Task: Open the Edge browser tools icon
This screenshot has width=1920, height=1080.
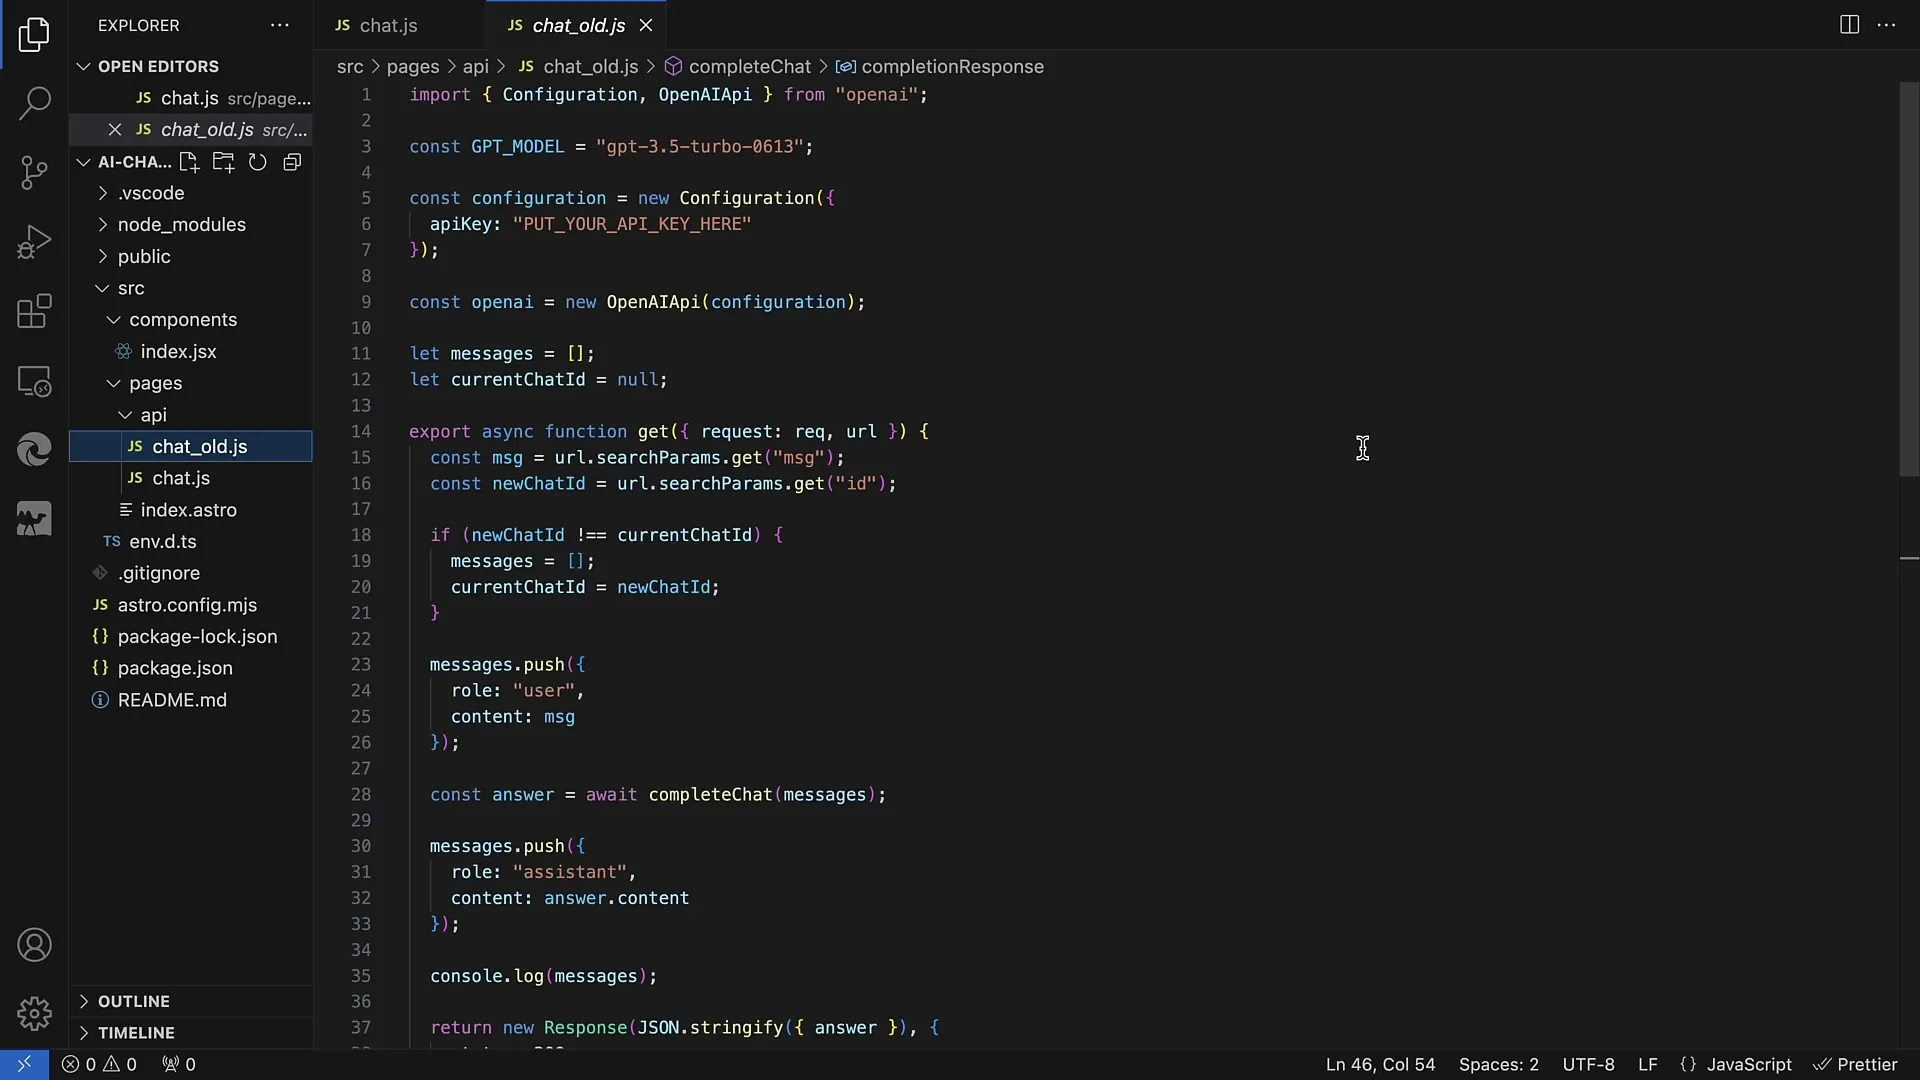Action: tap(34, 450)
